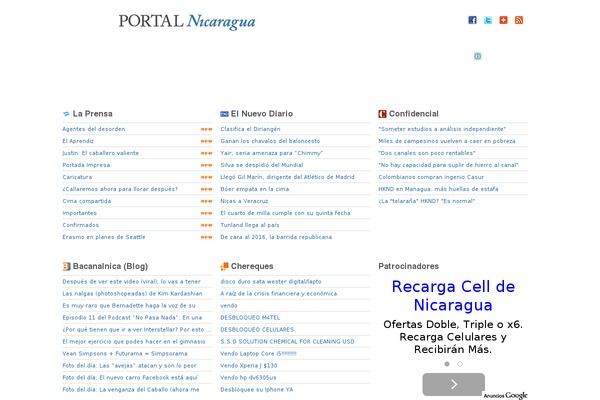Screen dimensions: 600x400
Task: Open '¿La telaraña HKND? Es normal'
Action: click(x=427, y=201)
